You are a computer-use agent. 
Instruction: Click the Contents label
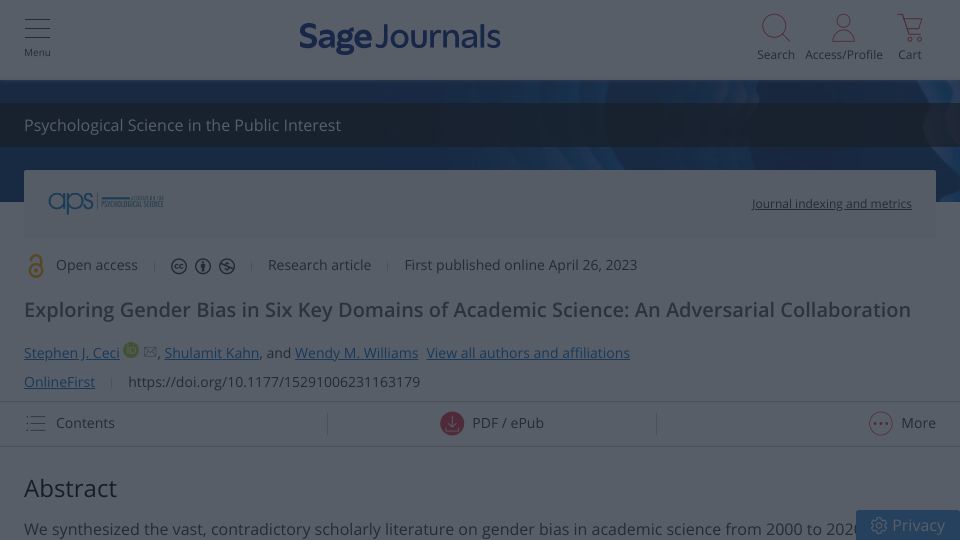pyautogui.click(x=85, y=423)
